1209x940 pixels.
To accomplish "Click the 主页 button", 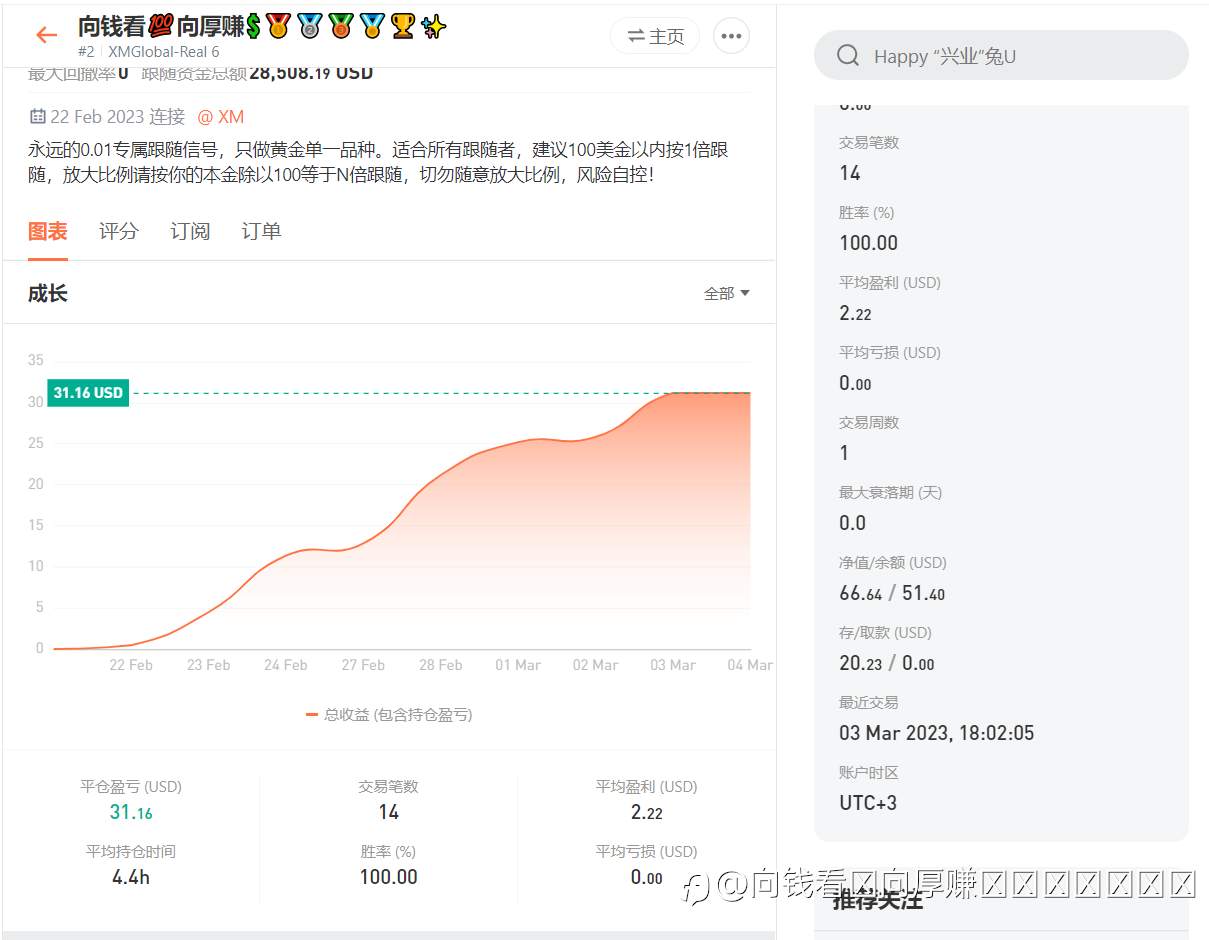I will tap(655, 36).
